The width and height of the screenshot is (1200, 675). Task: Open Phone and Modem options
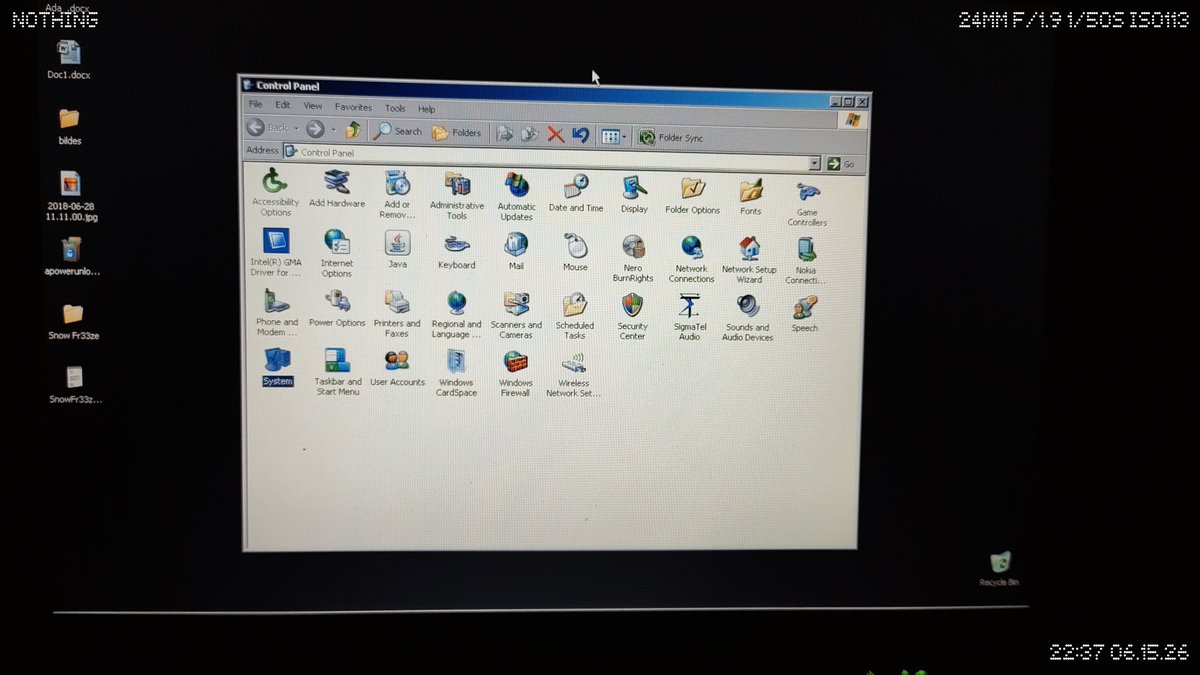pyautogui.click(x=276, y=312)
